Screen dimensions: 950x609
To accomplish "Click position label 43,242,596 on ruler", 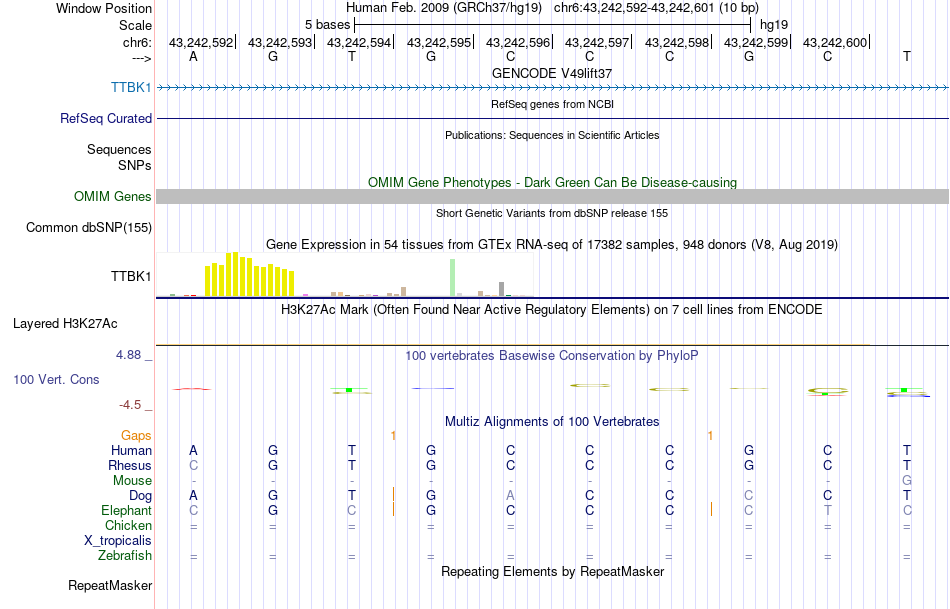I will coord(518,42).
